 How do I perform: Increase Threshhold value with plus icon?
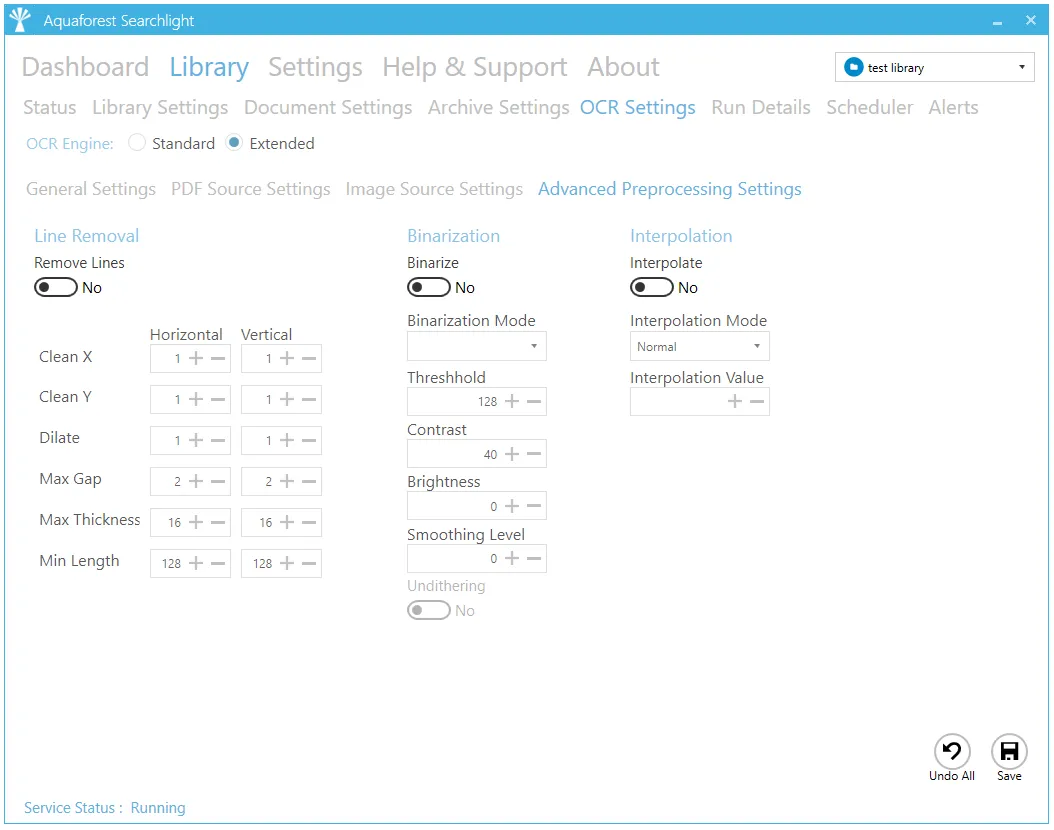coord(512,402)
